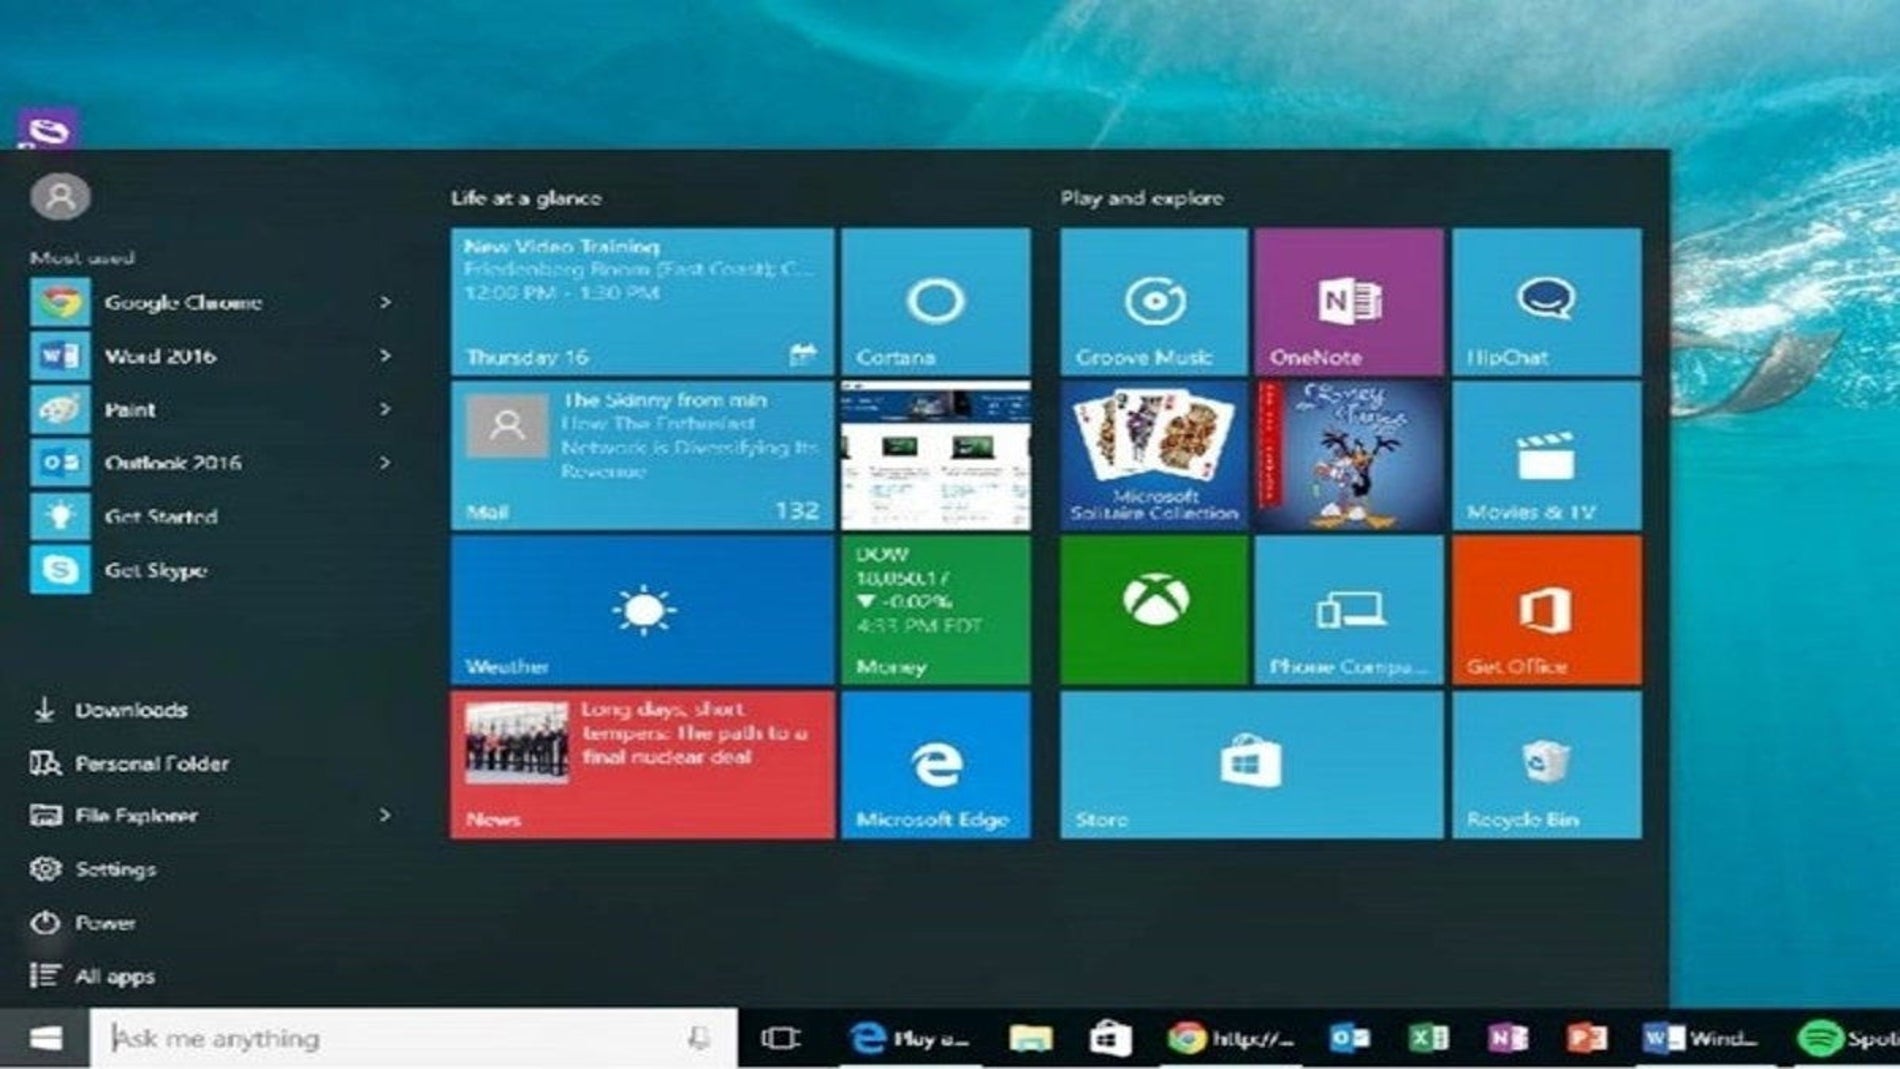Expand Google Chrome jump list arrow
The width and height of the screenshot is (1900, 1069).
tap(385, 302)
